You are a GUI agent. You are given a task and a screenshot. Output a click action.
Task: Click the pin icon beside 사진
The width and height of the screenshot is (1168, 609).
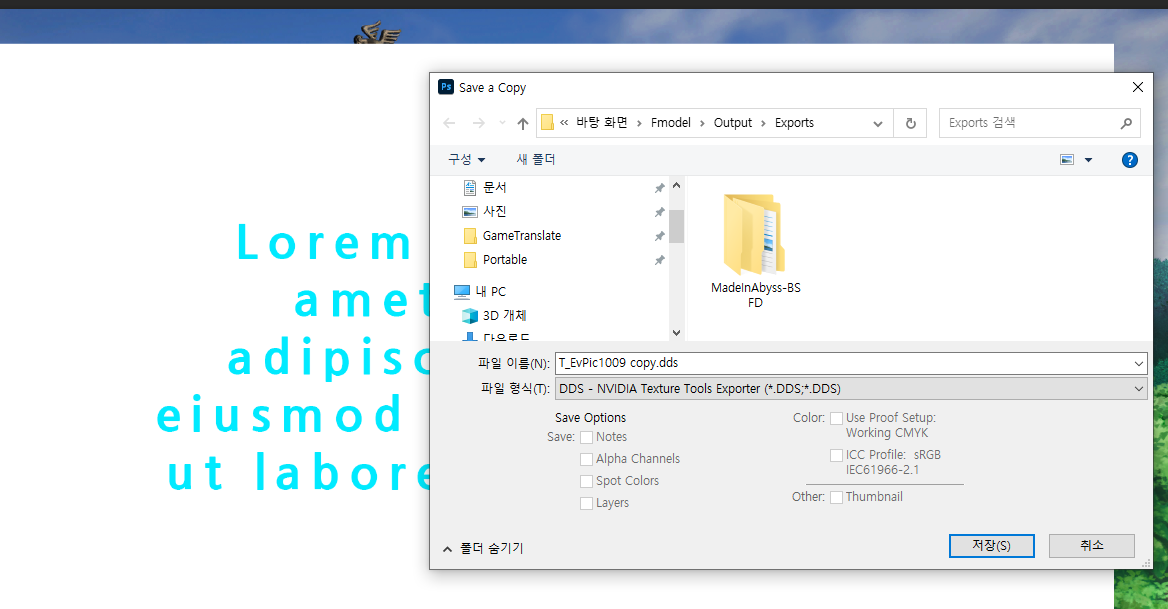point(659,212)
